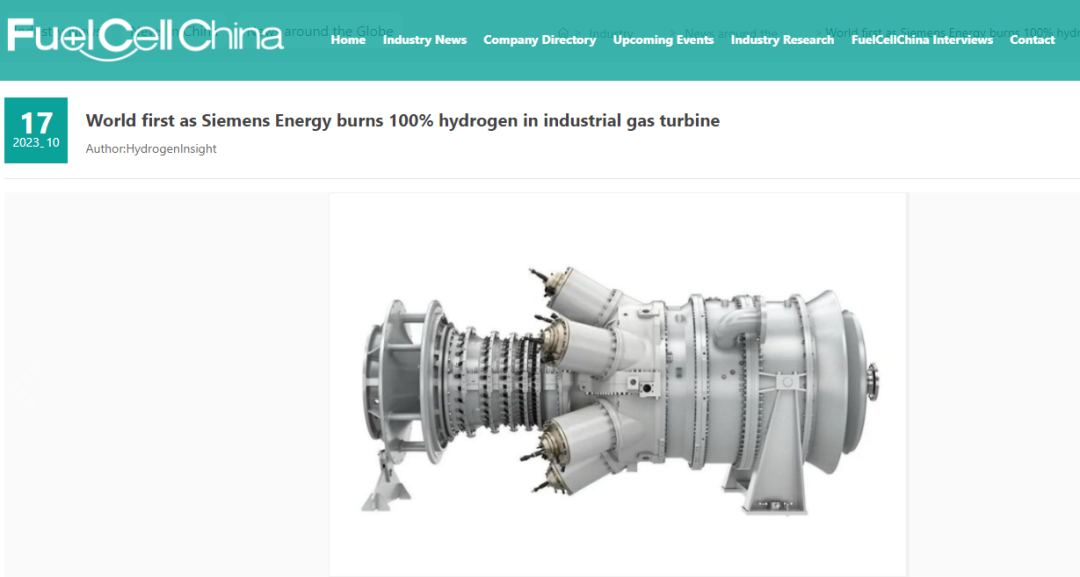Screen dimensions: 1080x577
Task: Click the day number 17 in date badge
Action: (36, 123)
